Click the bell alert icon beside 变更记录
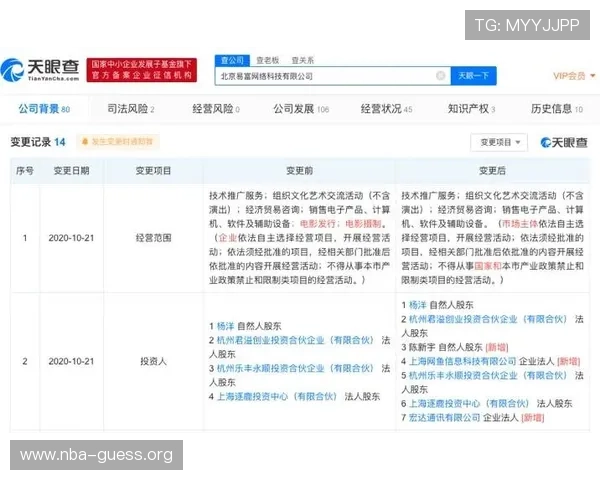 pos(85,142)
